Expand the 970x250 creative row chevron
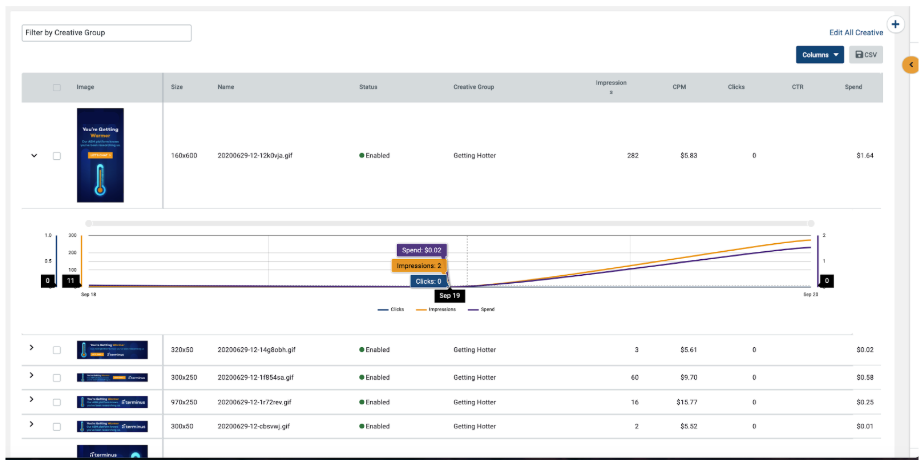 pyautogui.click(x=32, y=399)
